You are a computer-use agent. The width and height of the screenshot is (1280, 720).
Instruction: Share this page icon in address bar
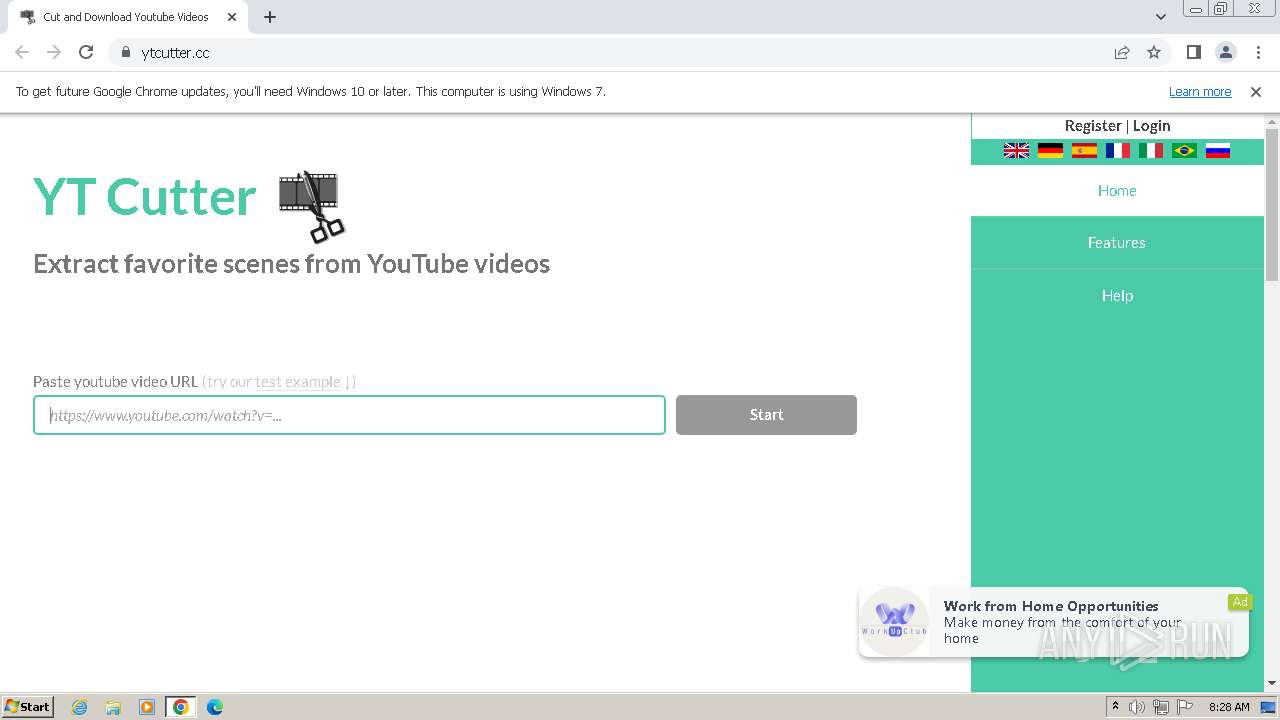click(1122, 52)
